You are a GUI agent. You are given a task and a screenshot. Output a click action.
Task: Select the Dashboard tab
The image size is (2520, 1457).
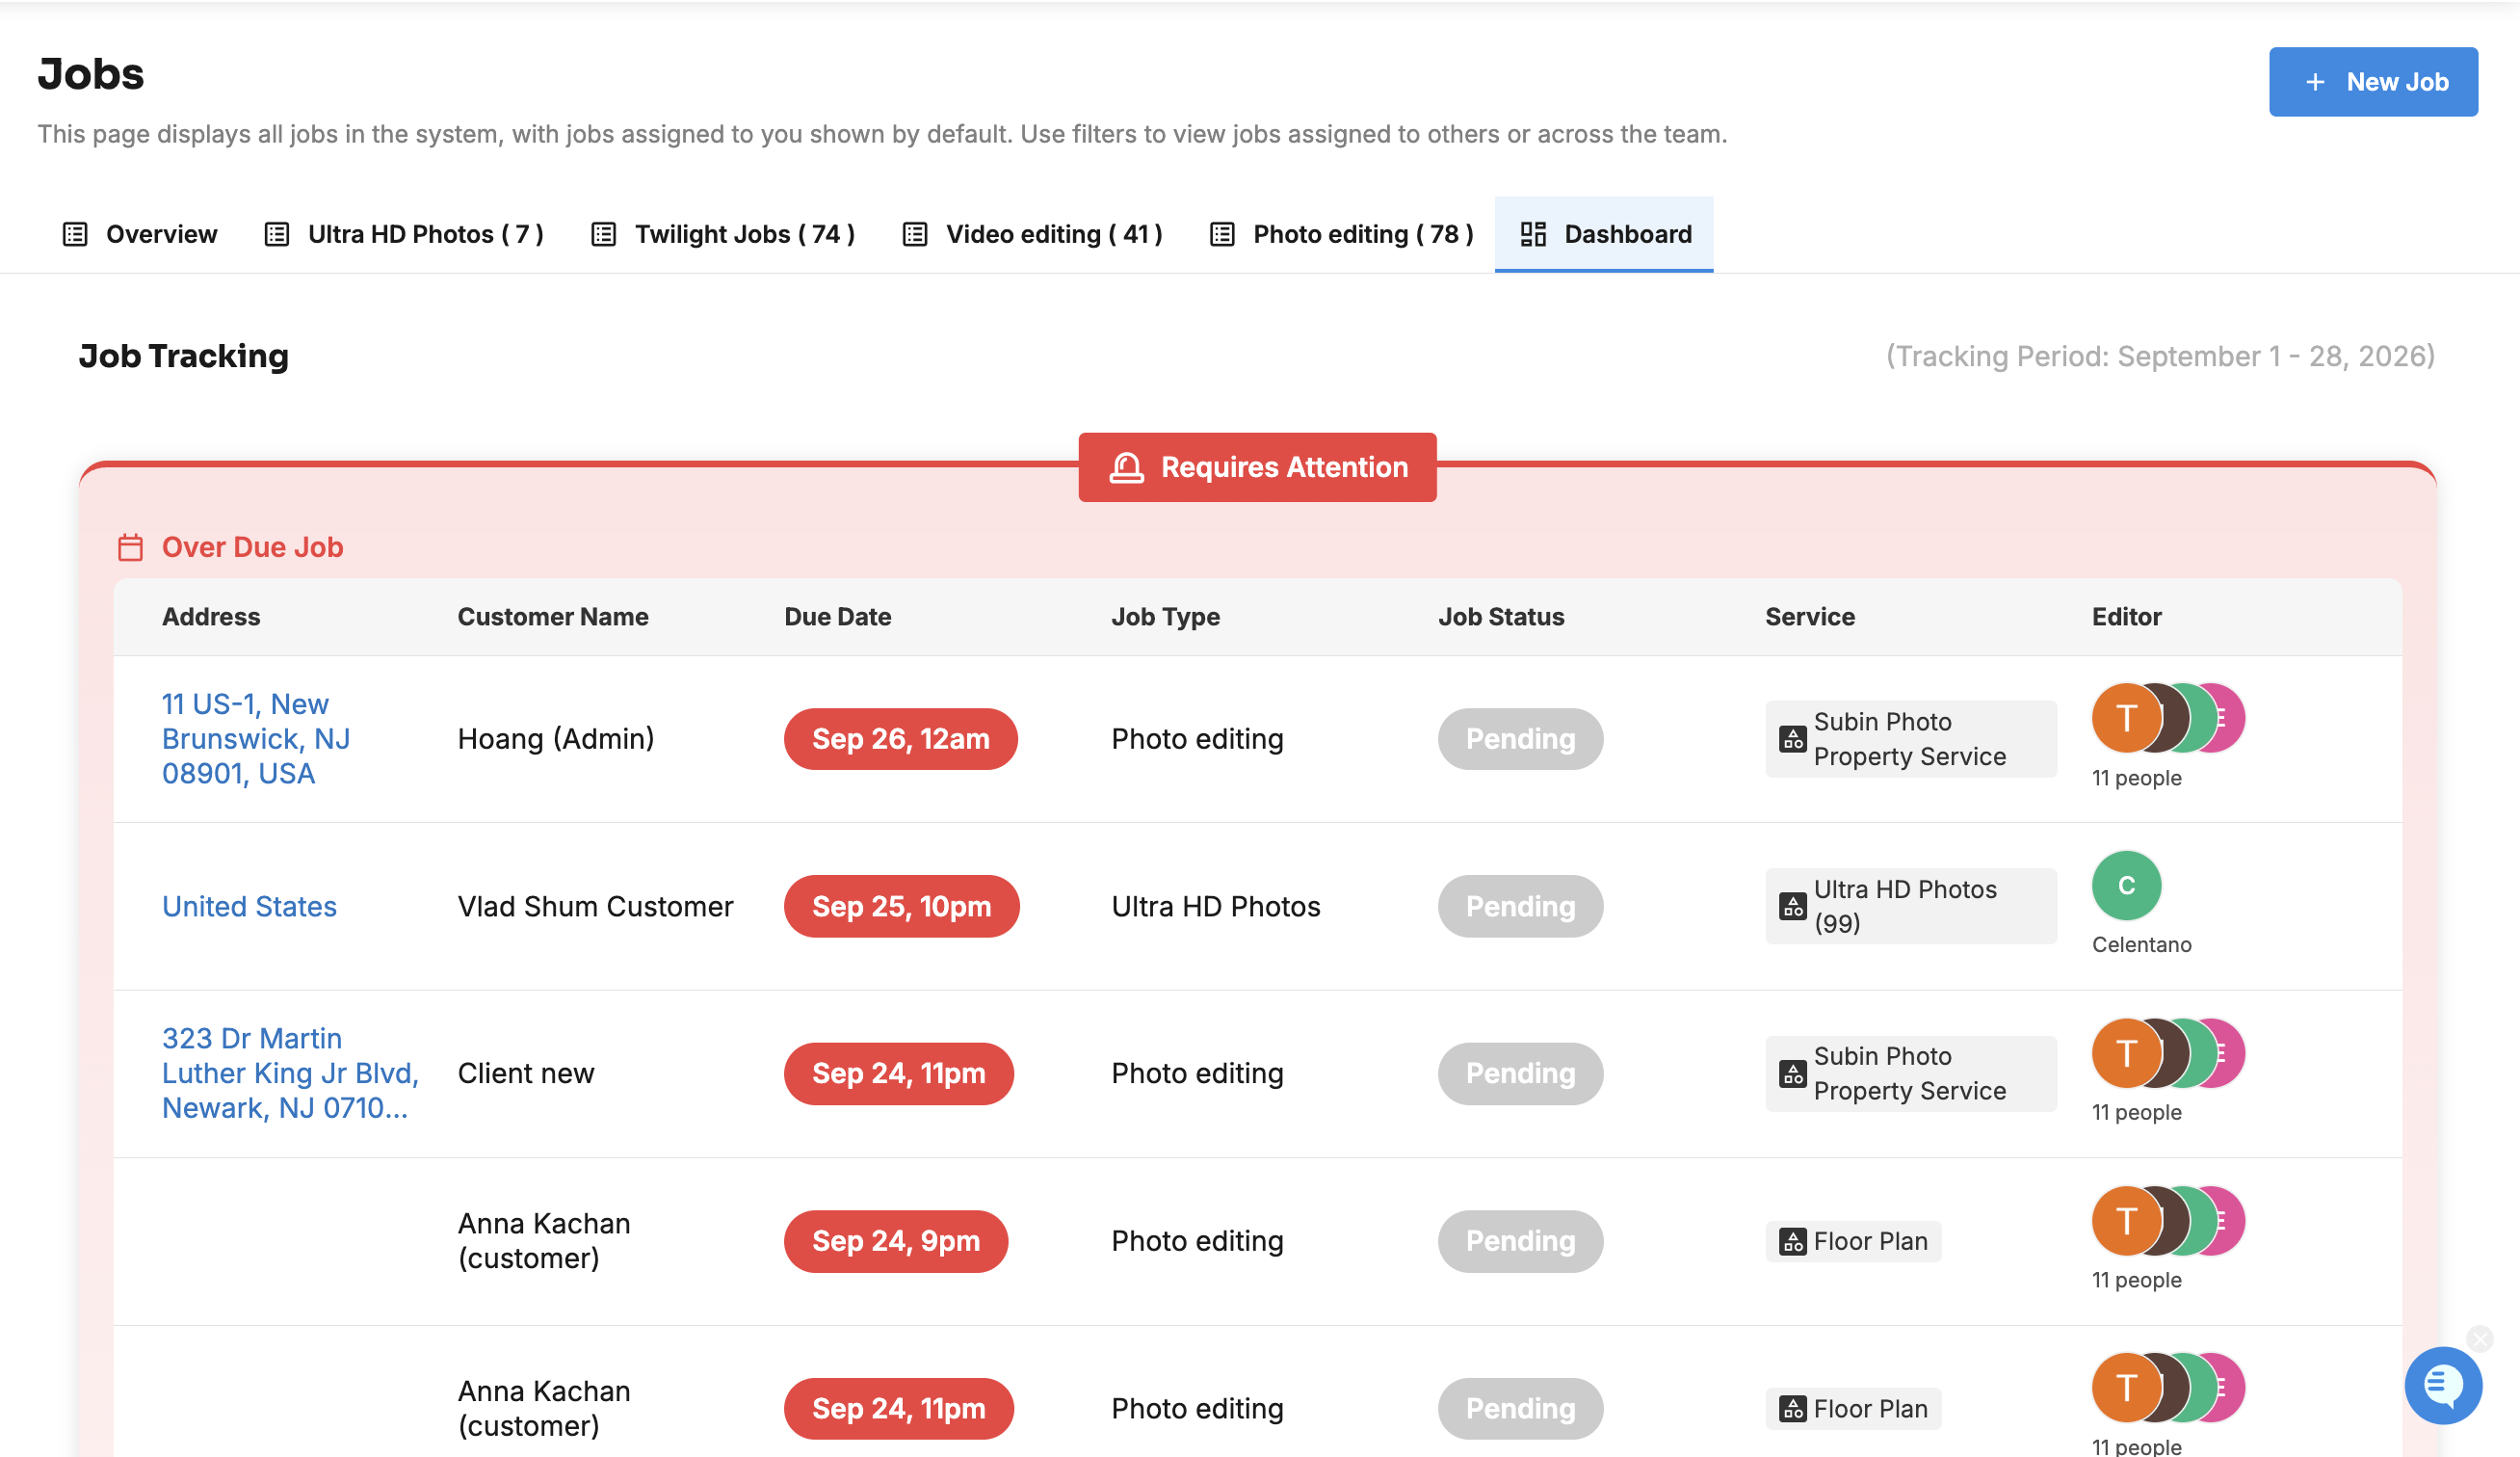1603,234
